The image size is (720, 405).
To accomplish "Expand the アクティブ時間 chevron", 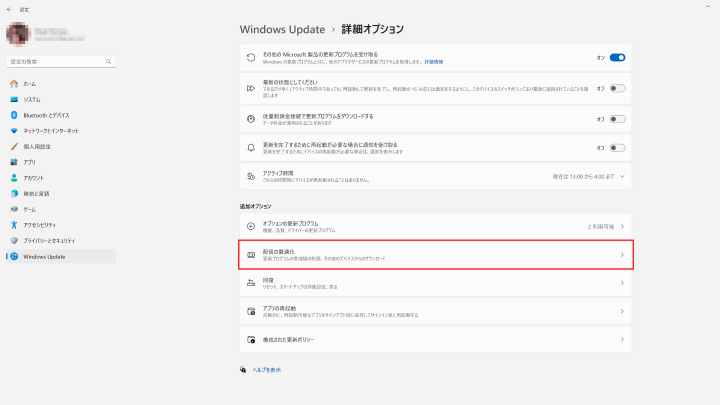I will tap(622, 176).
